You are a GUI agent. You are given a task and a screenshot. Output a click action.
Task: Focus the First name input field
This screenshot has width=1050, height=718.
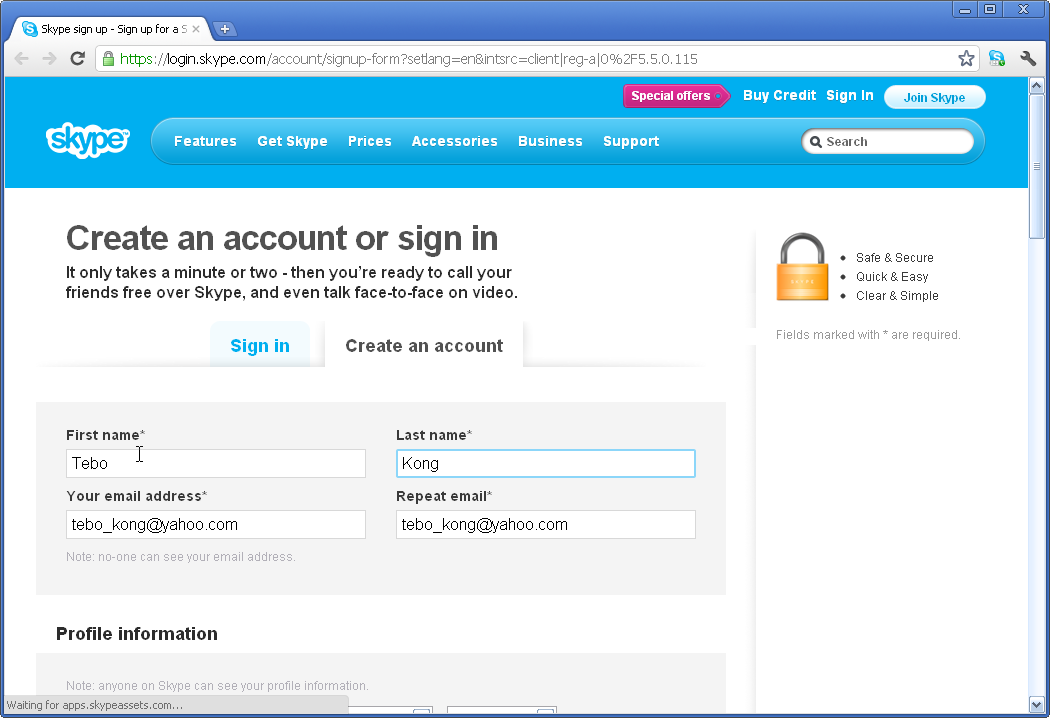point(216,463)
